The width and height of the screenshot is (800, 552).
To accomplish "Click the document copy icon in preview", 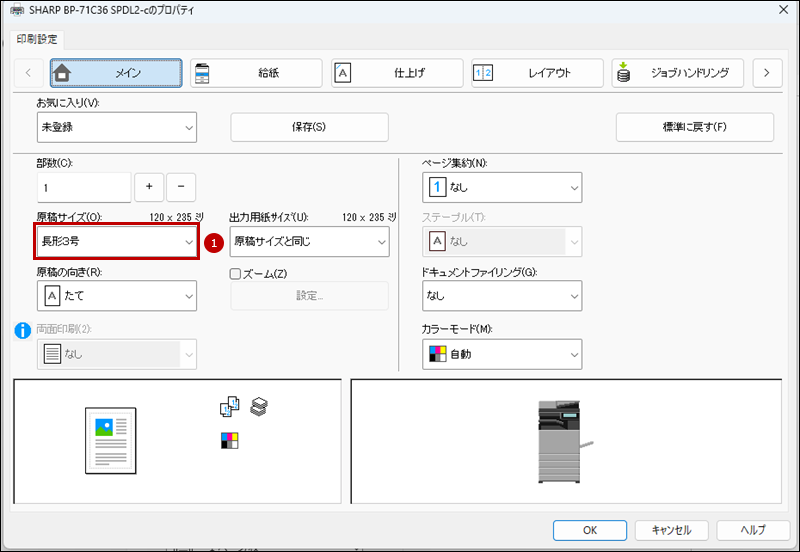I will click(230, 406).
